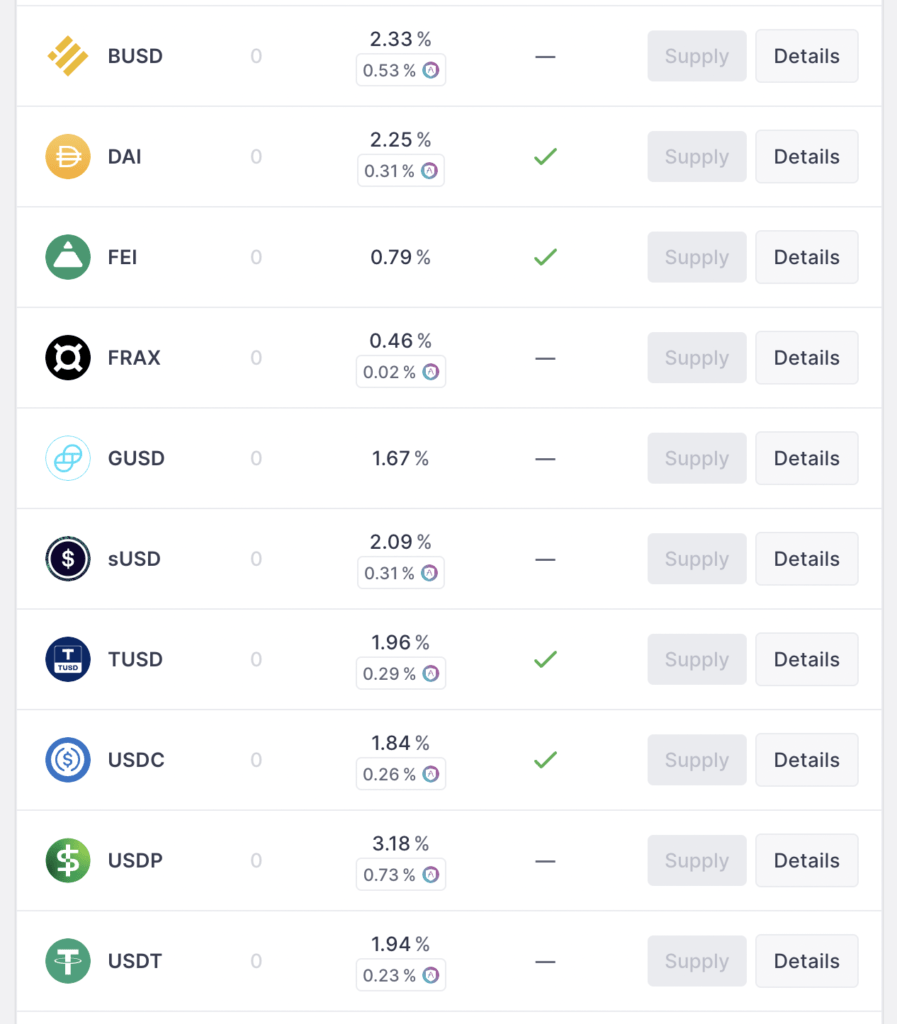View Details for the GUSD asset
Screen dimensions: 897x1024
[806, 458]
